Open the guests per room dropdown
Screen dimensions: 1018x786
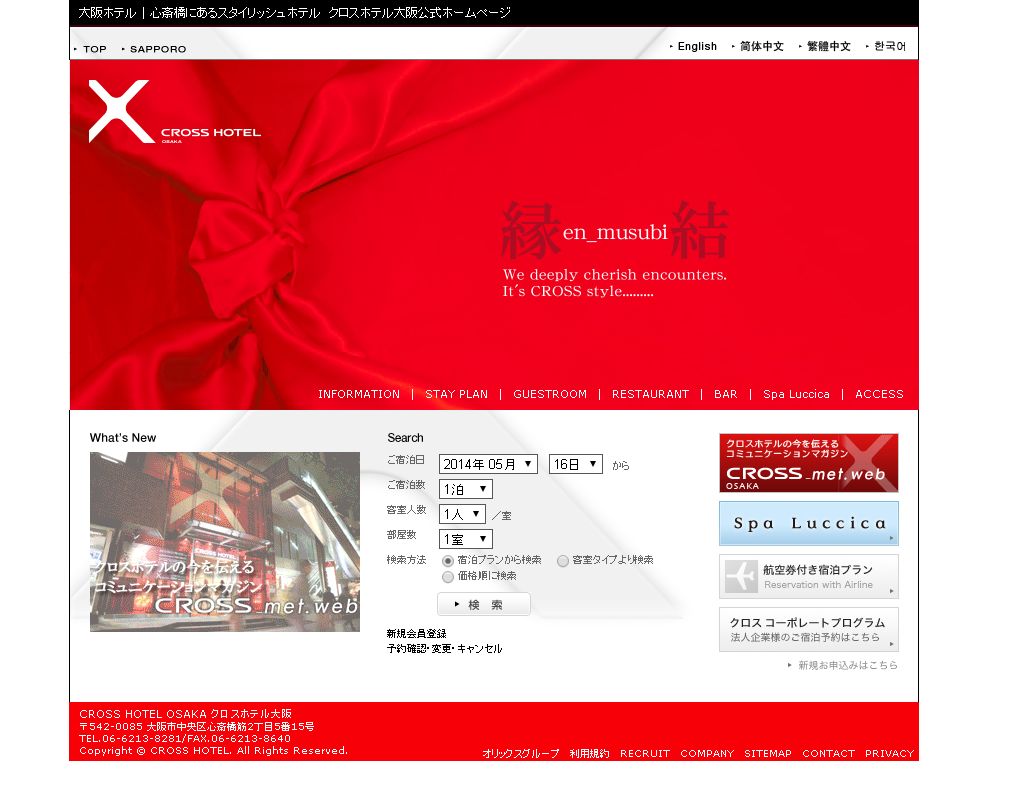[462, 514]
